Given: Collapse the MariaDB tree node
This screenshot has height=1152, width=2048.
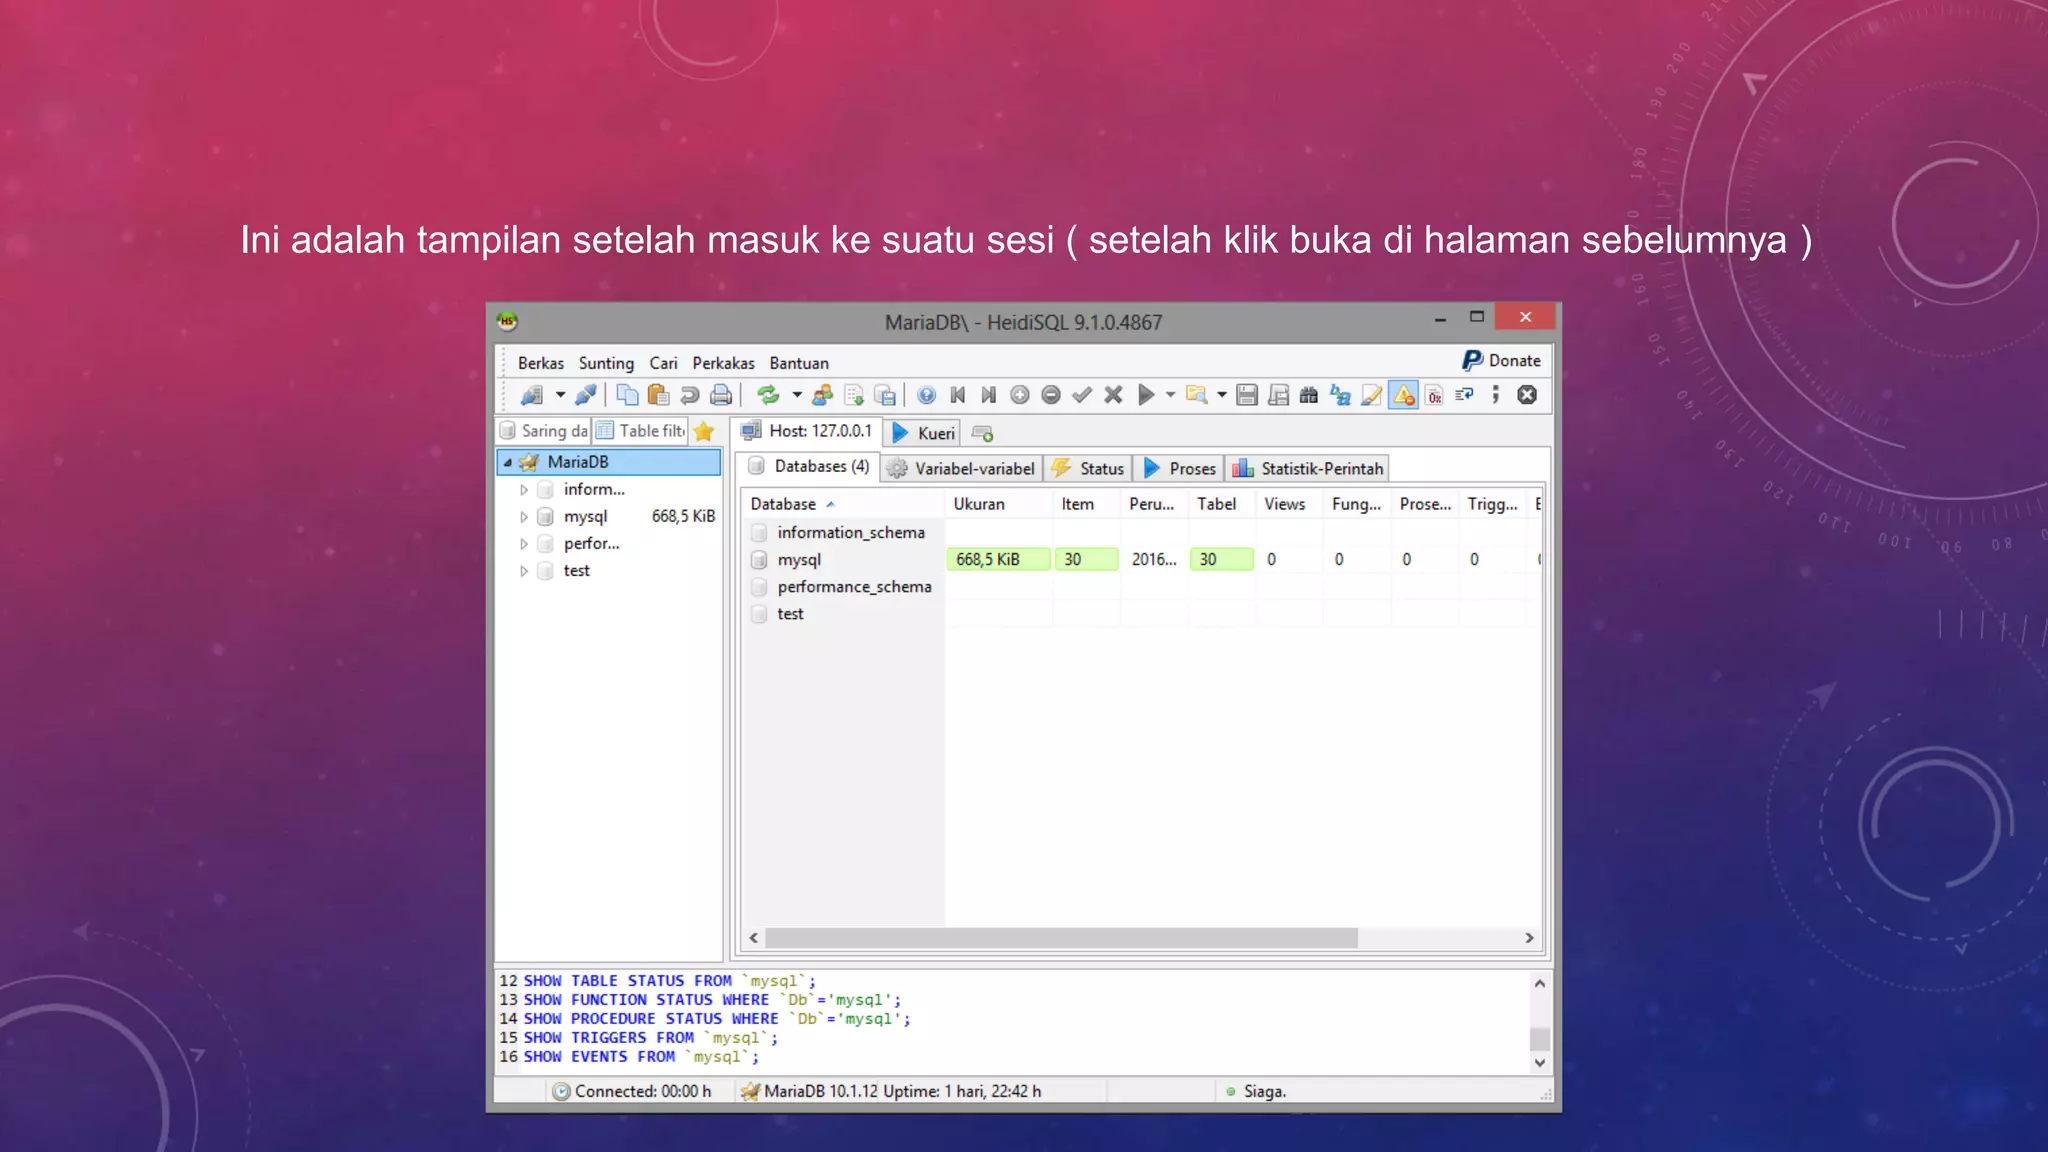Looking at the screenshot, I should [x=508, y=462].
